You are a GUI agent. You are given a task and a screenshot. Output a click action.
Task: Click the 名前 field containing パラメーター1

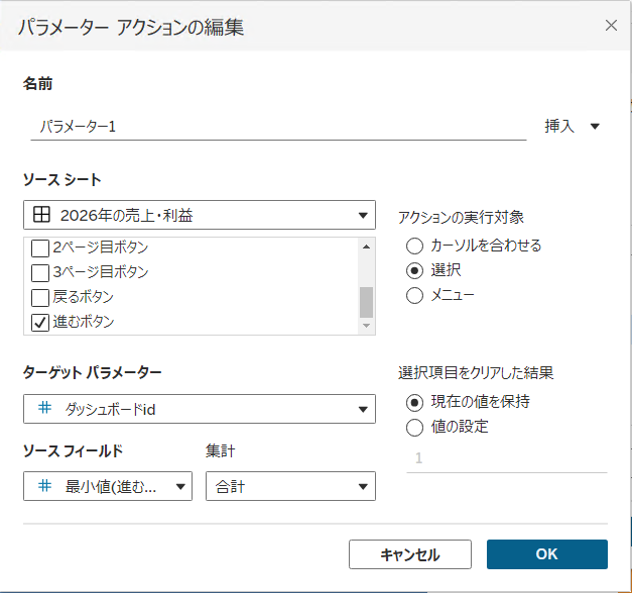pyautogui.click(x=279, y=127)
